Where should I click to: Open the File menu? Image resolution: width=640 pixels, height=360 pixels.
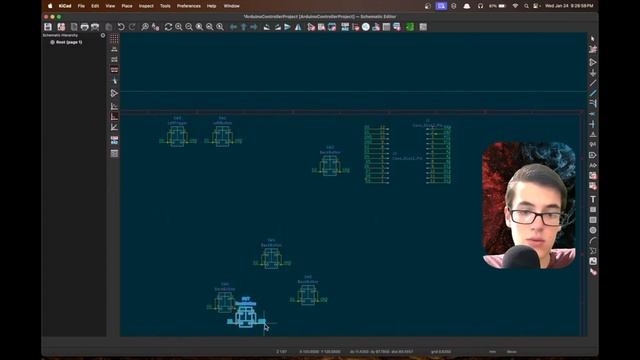pyautogui.click(x=81, y=6)
